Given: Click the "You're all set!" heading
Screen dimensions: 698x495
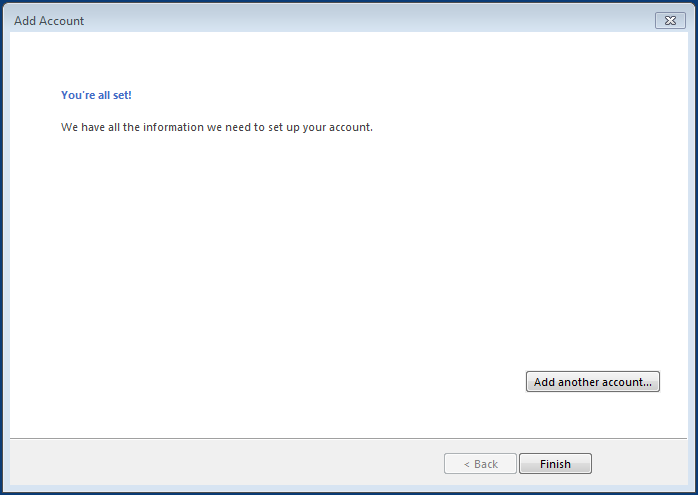Looking at the screenshot, I should (96, 95).
